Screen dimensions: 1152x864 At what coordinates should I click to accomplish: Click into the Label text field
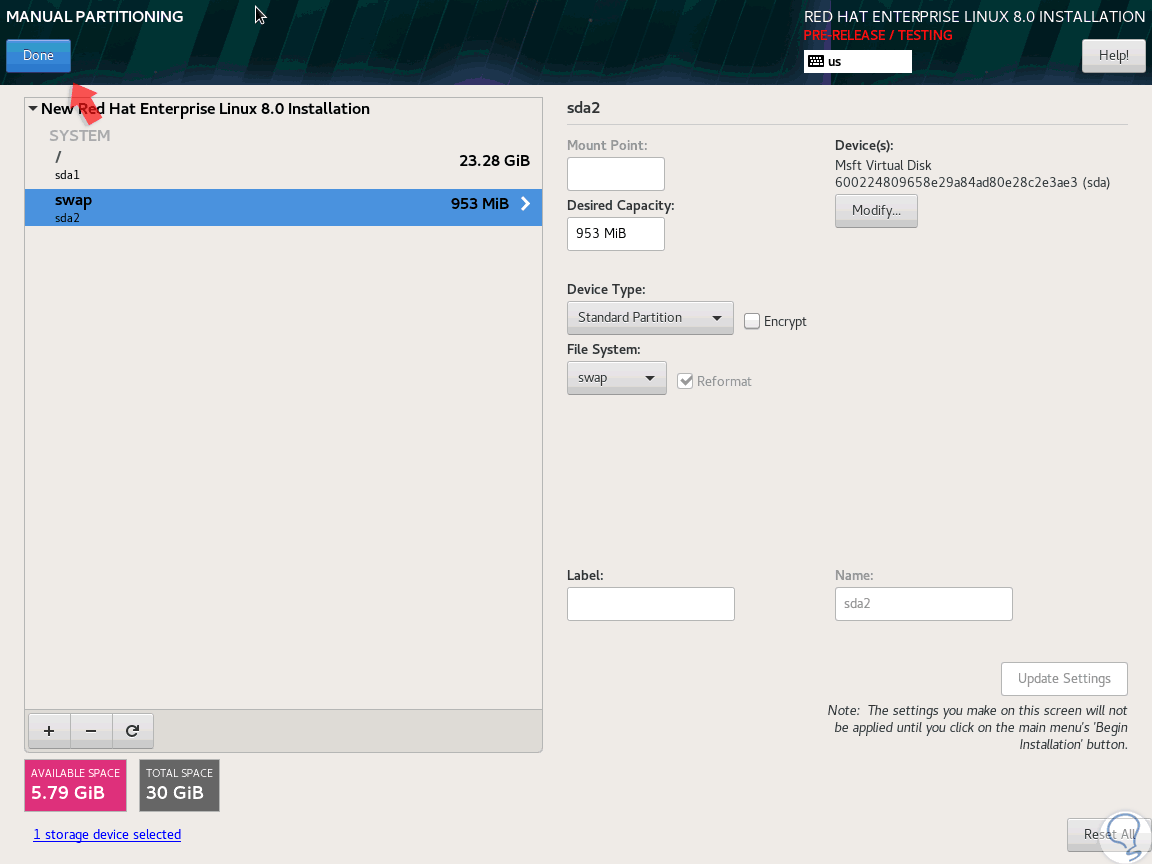pos(650,604)
